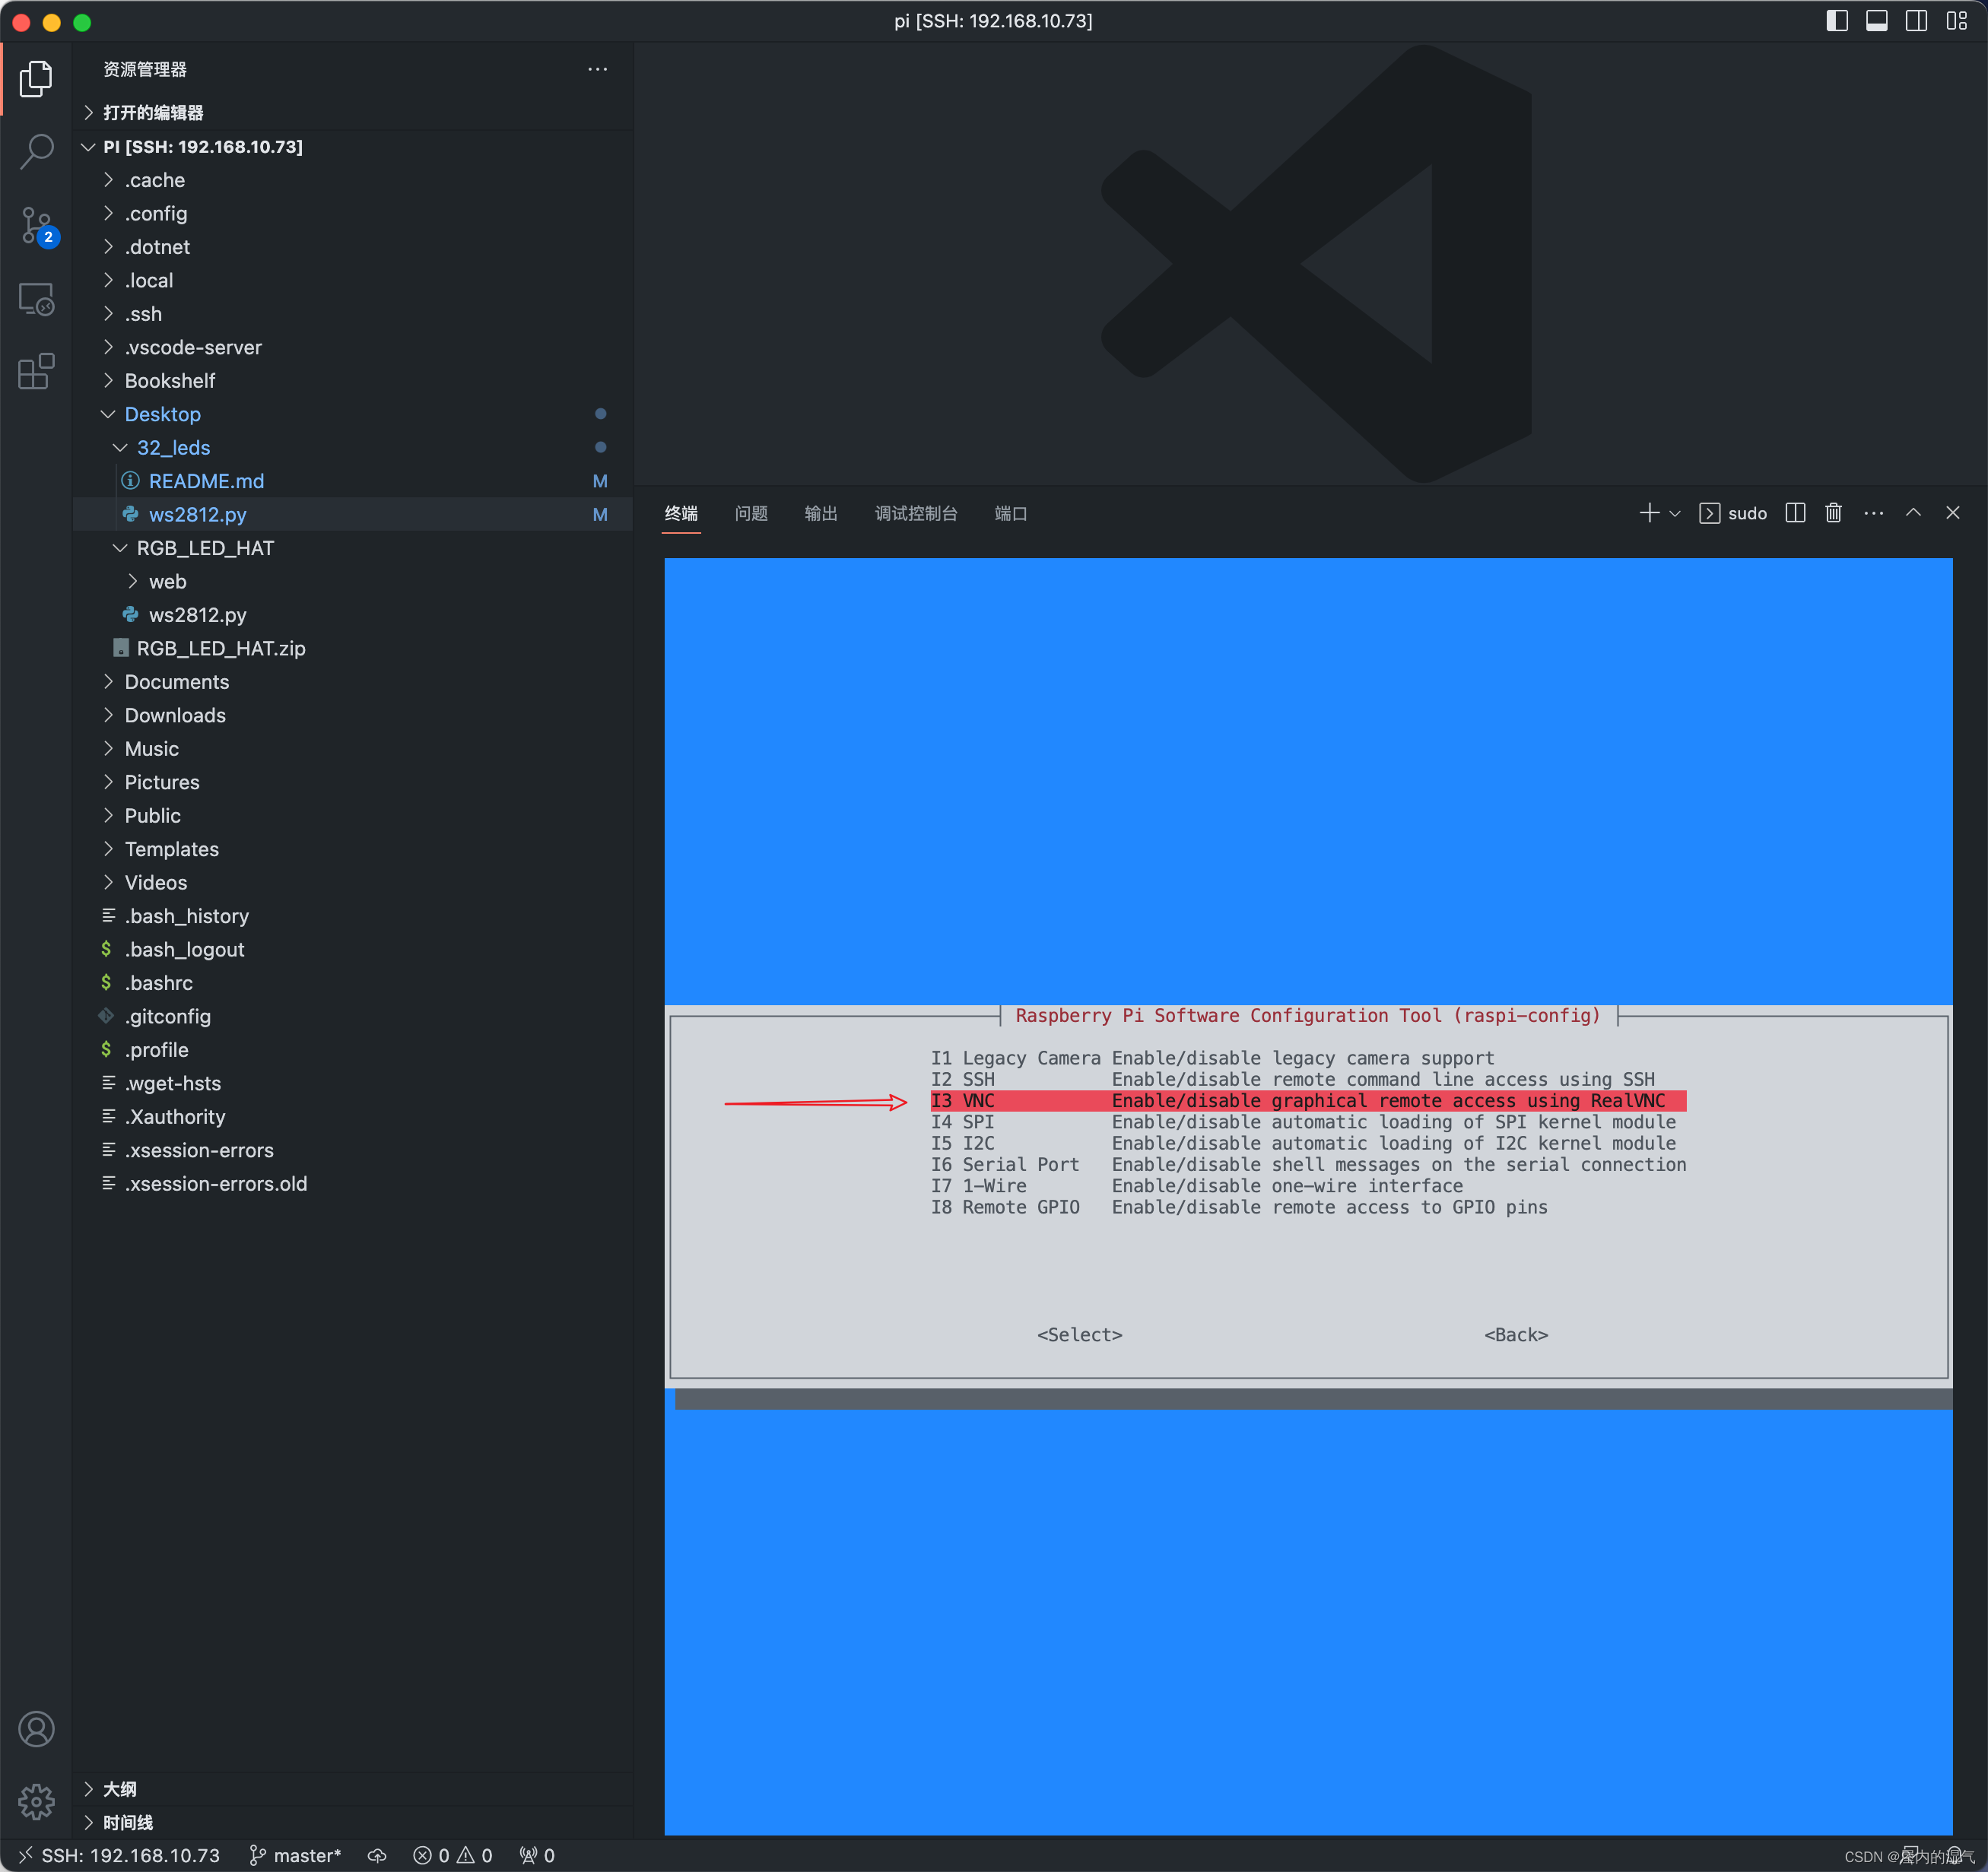Click <Back> in raspi-config

tap(1515, 1335)
